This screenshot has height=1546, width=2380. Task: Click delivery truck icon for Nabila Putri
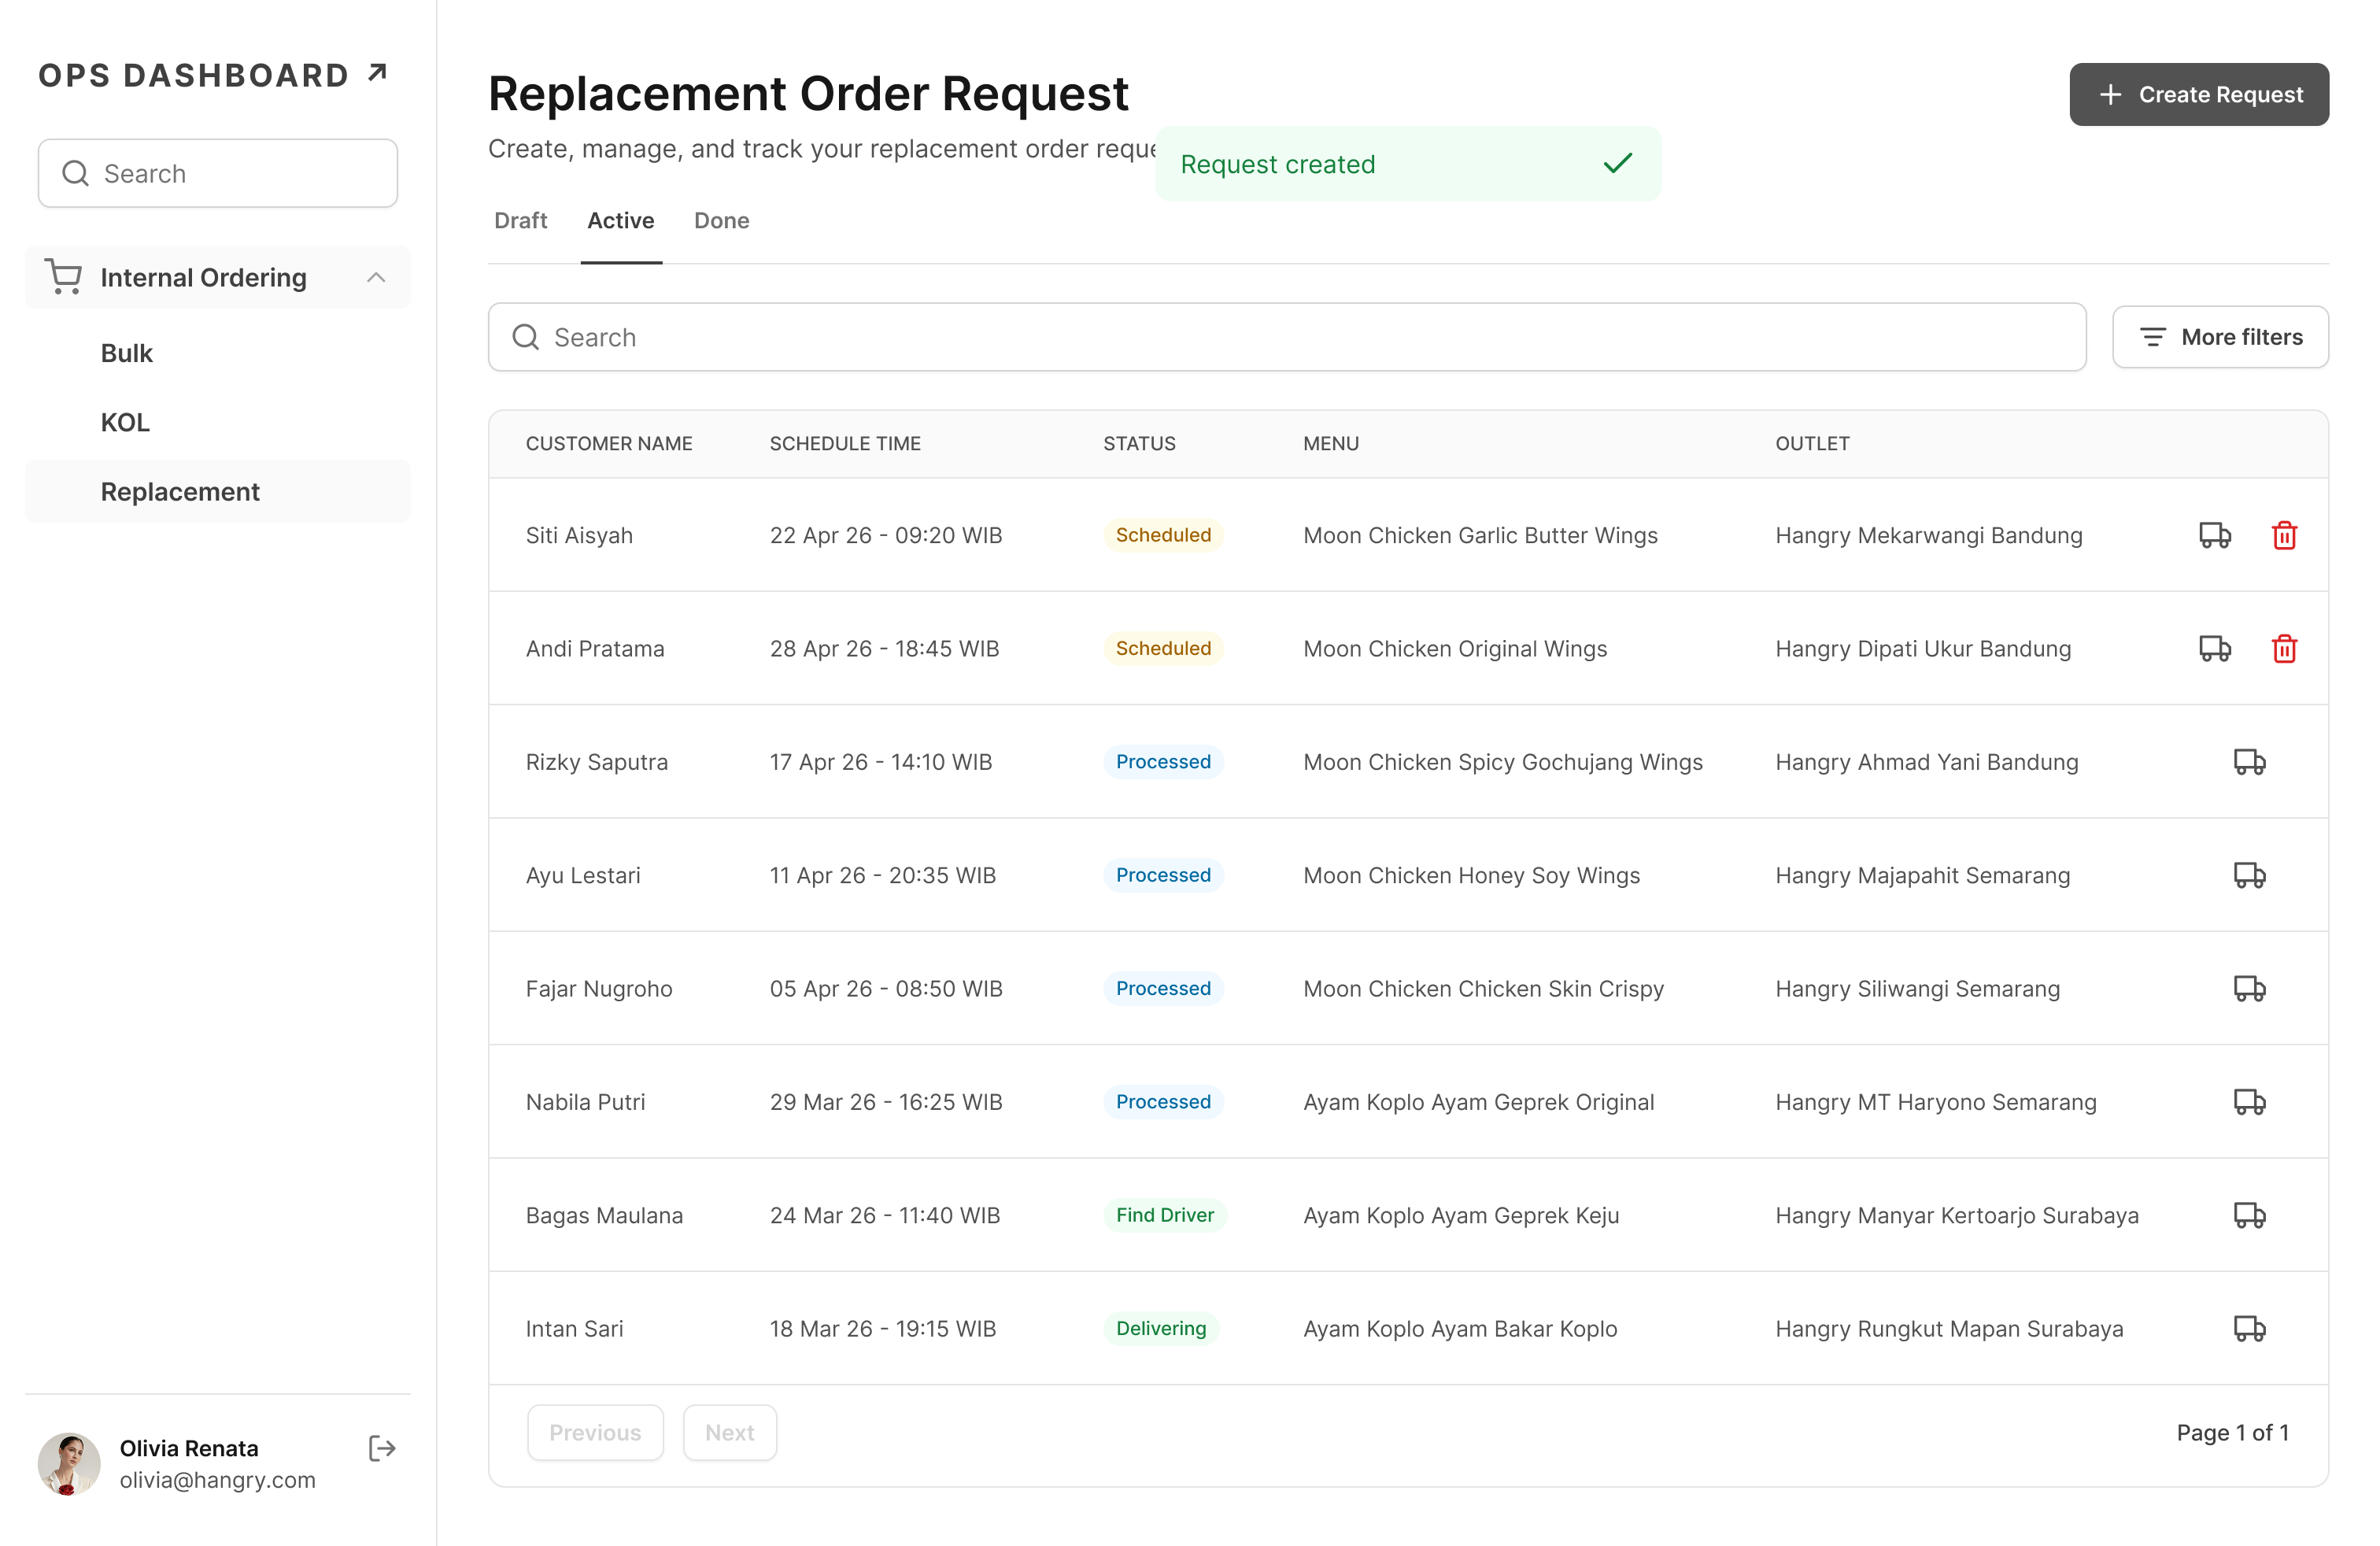click(x=2250, y=1102)
